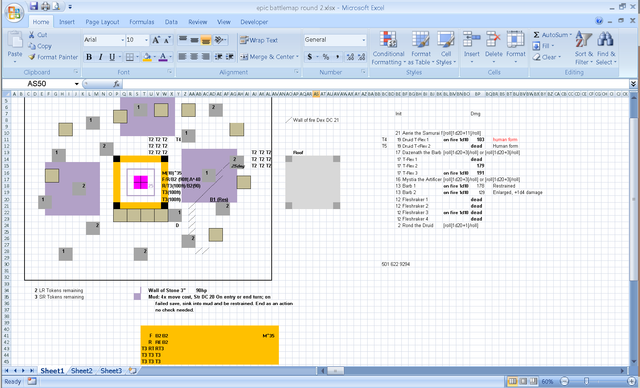Screen dimensions: 640x388
Task: Click the zoom in plus button
Action: pyautogui.click(x=631, y=381)
